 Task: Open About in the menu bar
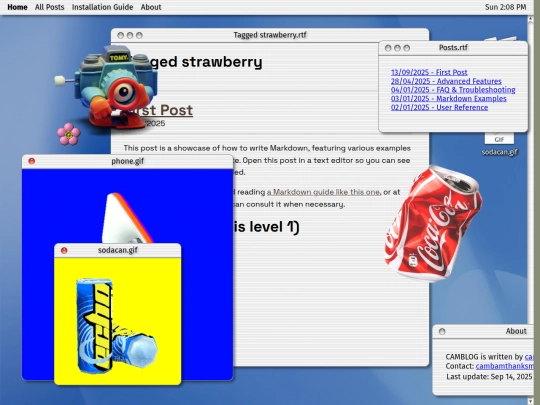(151, 7)
